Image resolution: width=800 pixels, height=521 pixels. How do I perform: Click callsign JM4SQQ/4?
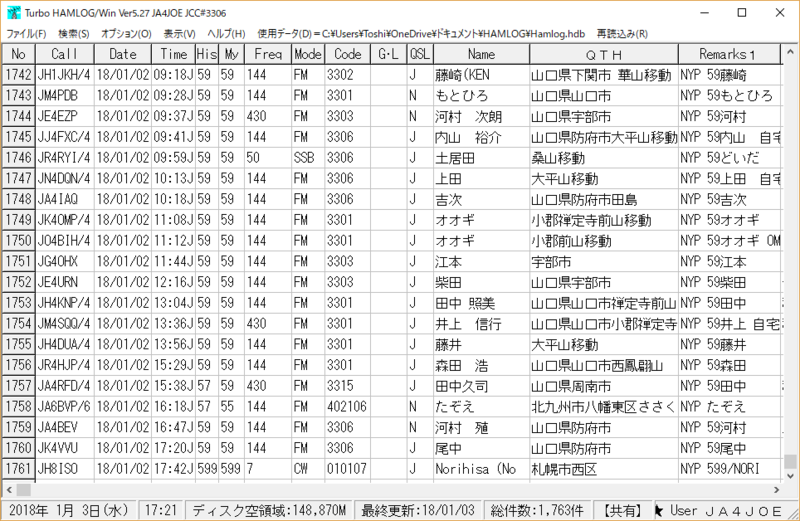click(64, 324)
